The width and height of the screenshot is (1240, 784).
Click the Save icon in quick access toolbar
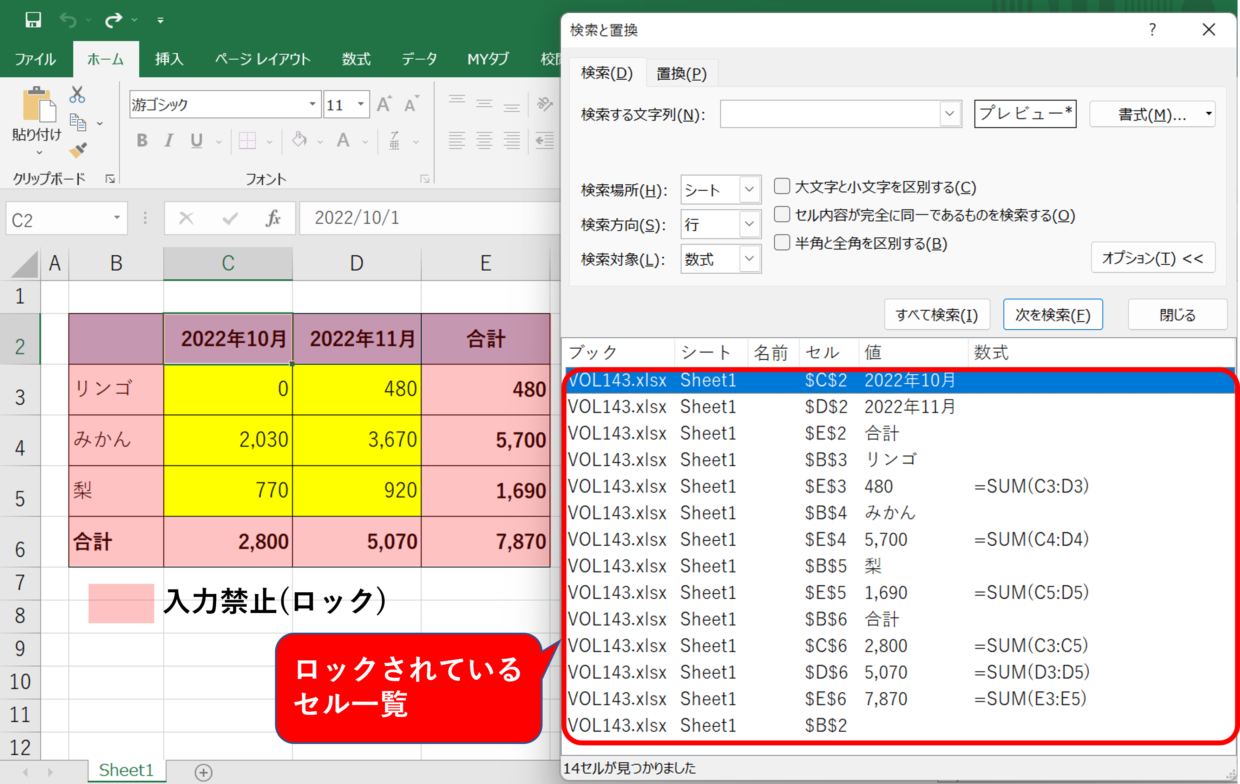pyautogui.click(x=33, y=20)
